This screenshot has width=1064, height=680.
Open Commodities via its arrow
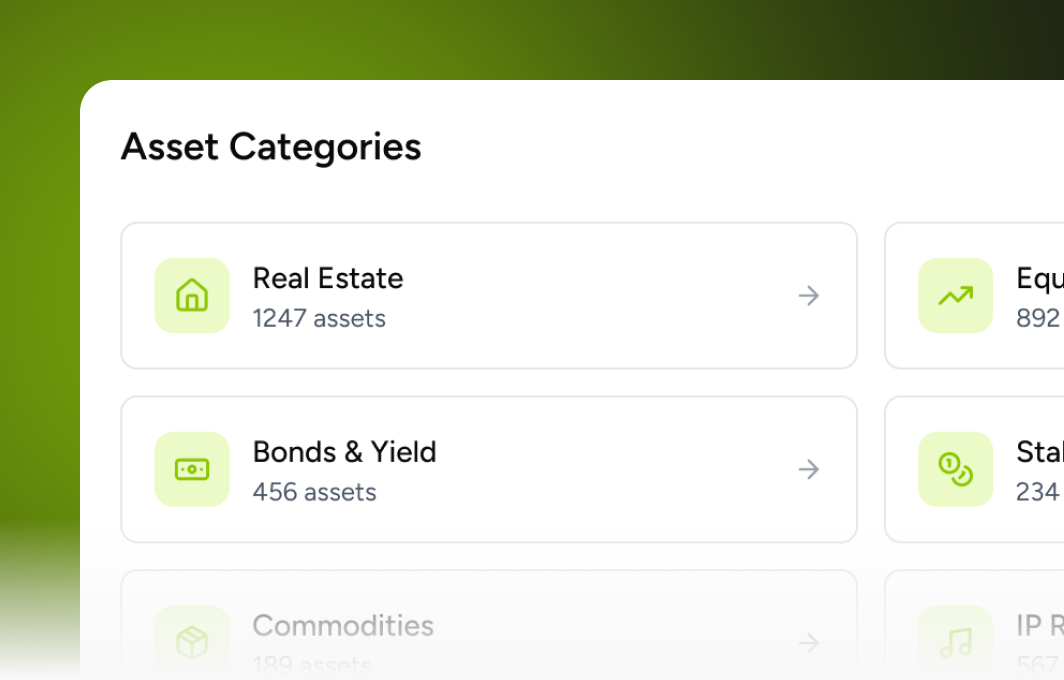click(809, 643)
